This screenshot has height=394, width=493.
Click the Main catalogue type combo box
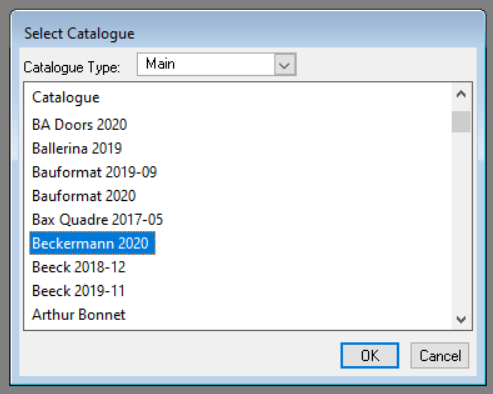(216, 64)
